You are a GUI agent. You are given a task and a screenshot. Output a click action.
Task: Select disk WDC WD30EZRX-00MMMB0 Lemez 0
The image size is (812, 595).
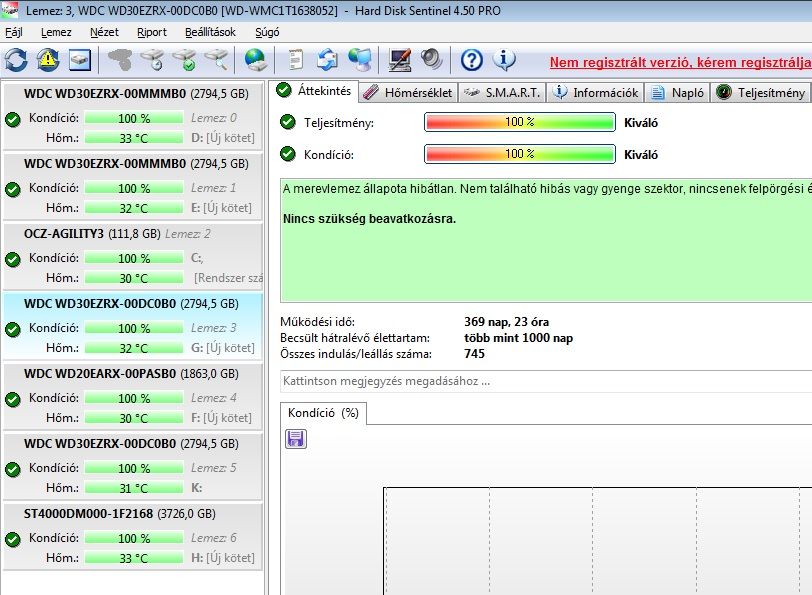click(x=133, y=115)
